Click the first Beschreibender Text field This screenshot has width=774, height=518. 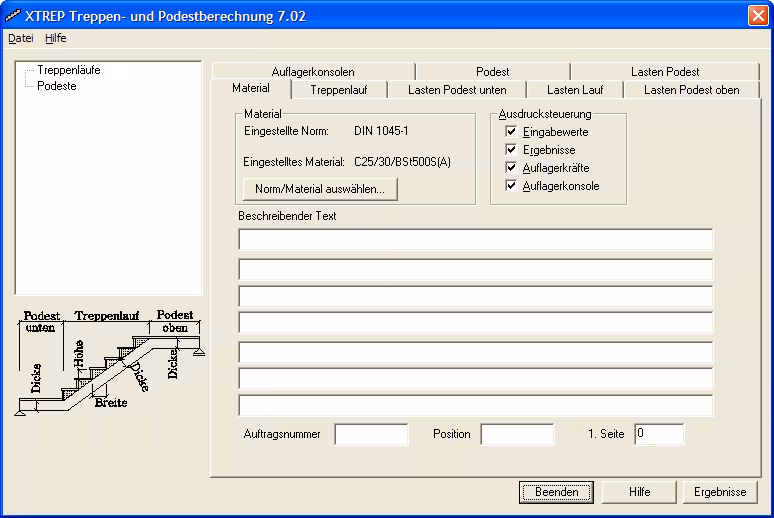tap(475, 239)
